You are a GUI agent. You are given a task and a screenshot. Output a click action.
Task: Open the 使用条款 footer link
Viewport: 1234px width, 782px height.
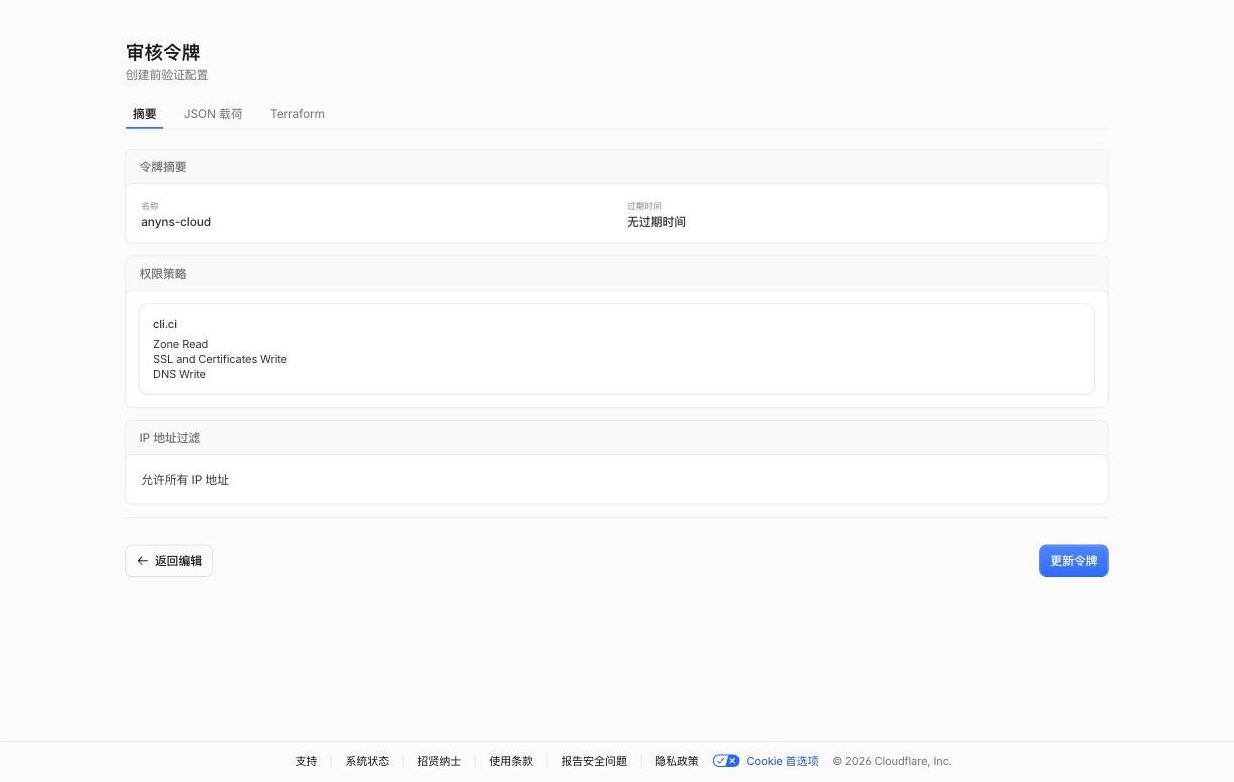click(511, 761)
